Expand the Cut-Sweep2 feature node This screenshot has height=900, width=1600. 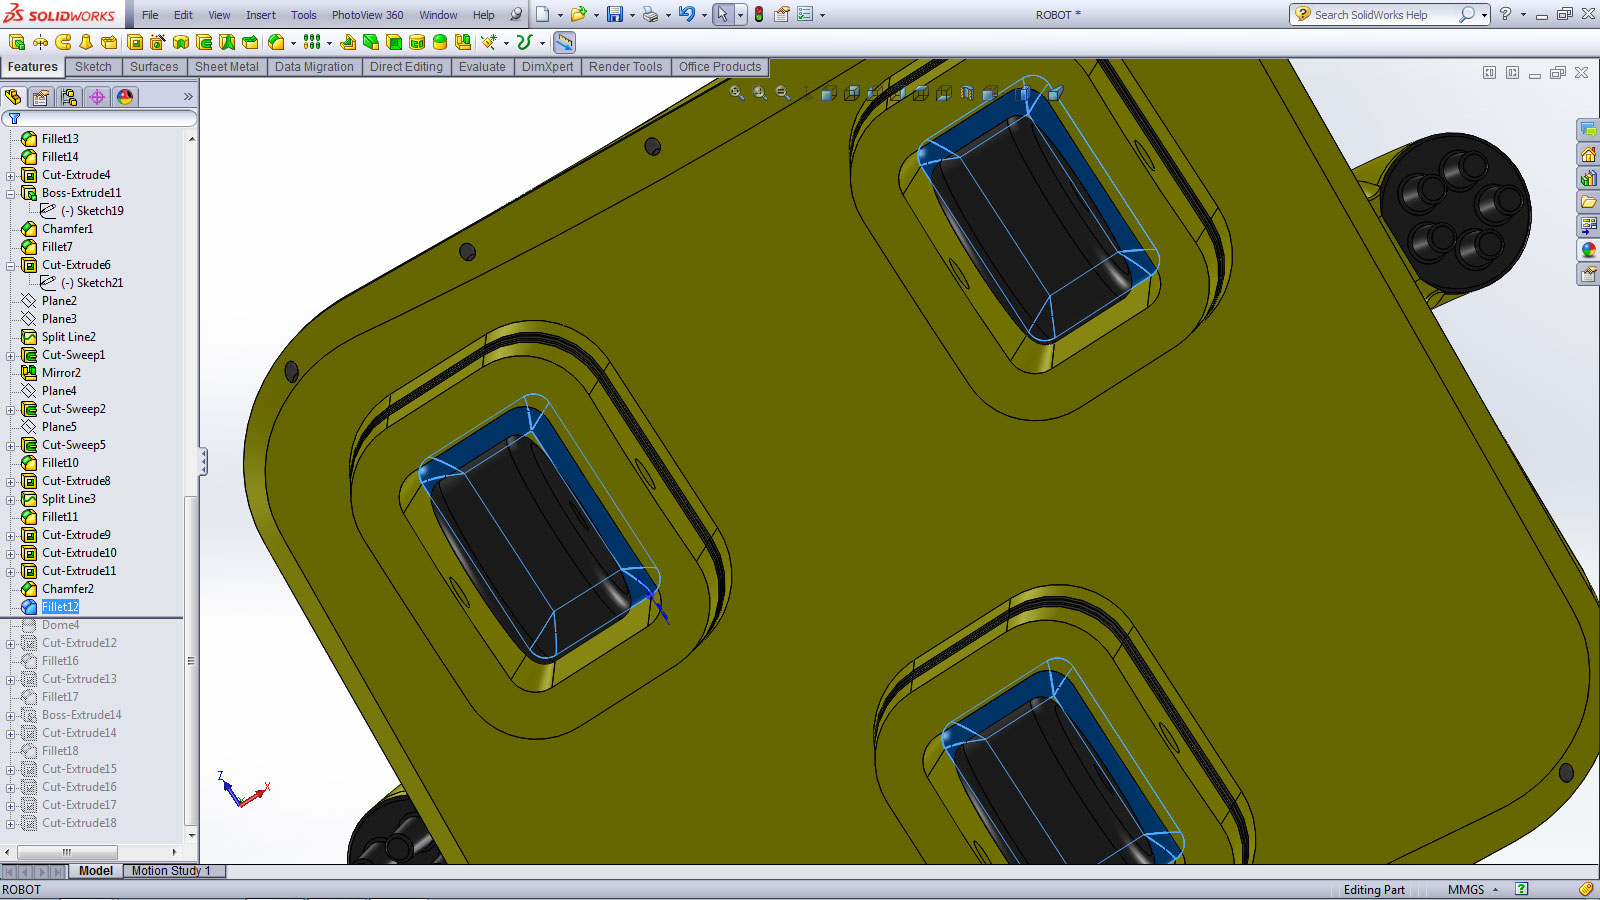point(11,409)
